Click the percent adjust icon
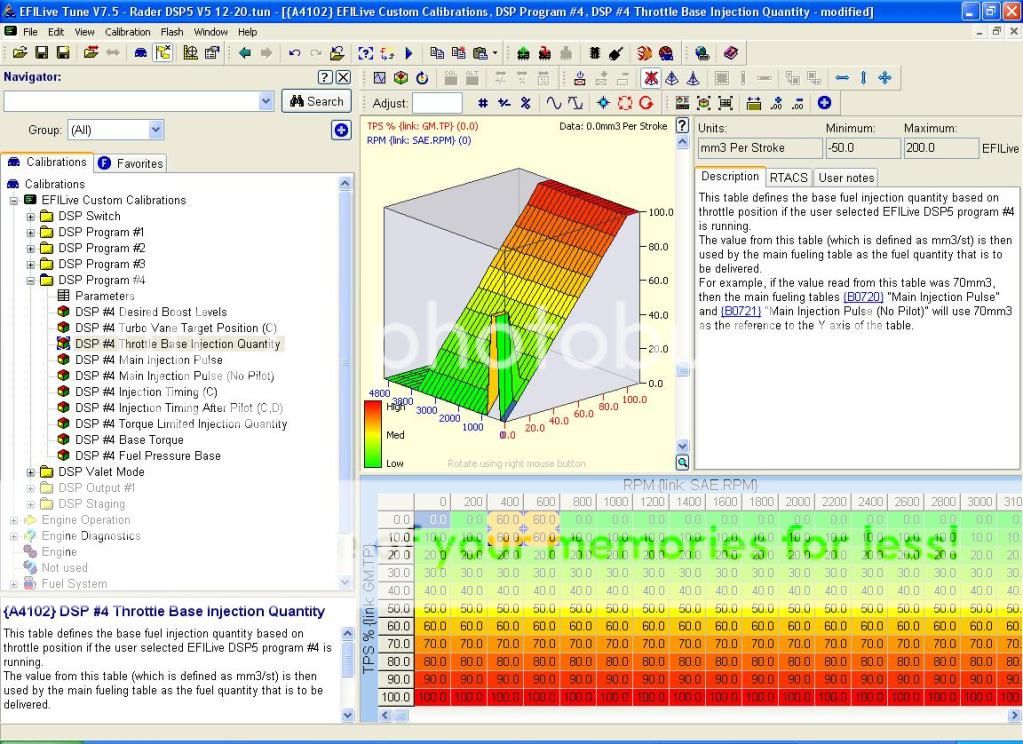 [525, 103]
